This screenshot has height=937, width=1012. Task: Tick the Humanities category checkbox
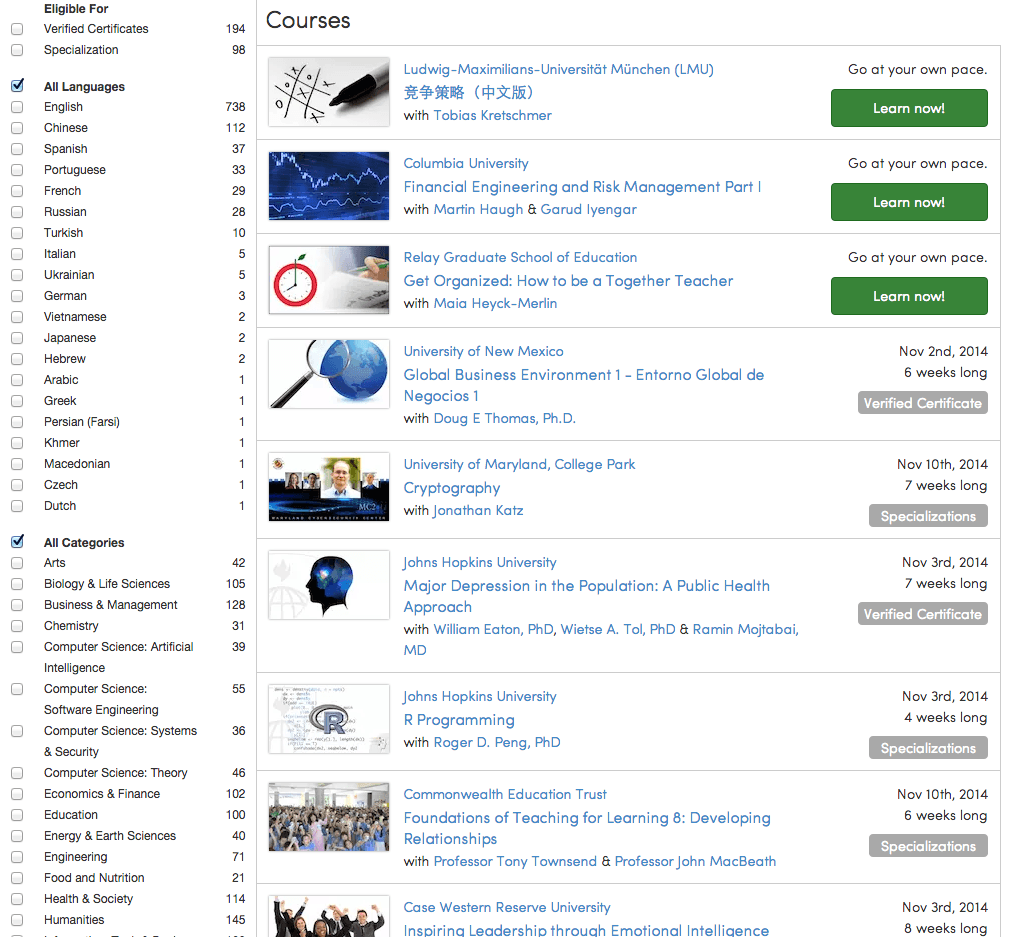pyautogui.click(x=17, y=920)
